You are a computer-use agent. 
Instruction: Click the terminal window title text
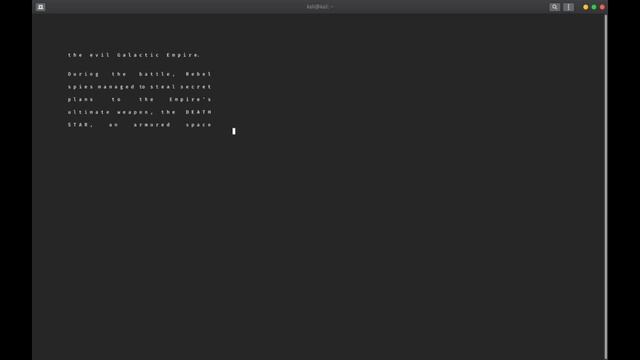320,7
